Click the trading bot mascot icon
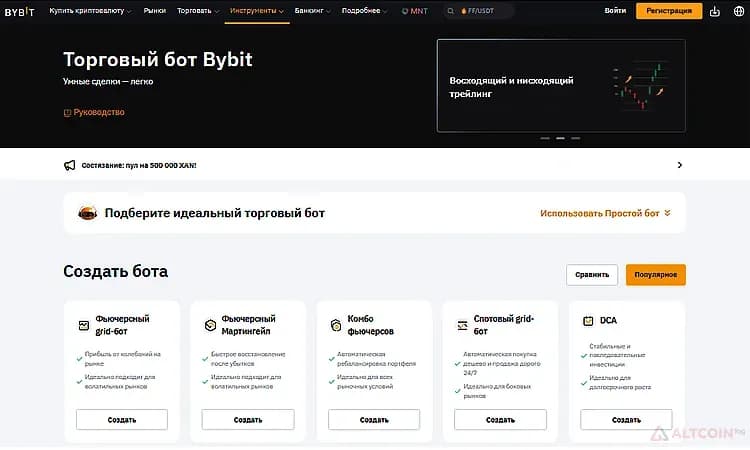This screenshot has width=750, height=450. [x=88, y=213]
